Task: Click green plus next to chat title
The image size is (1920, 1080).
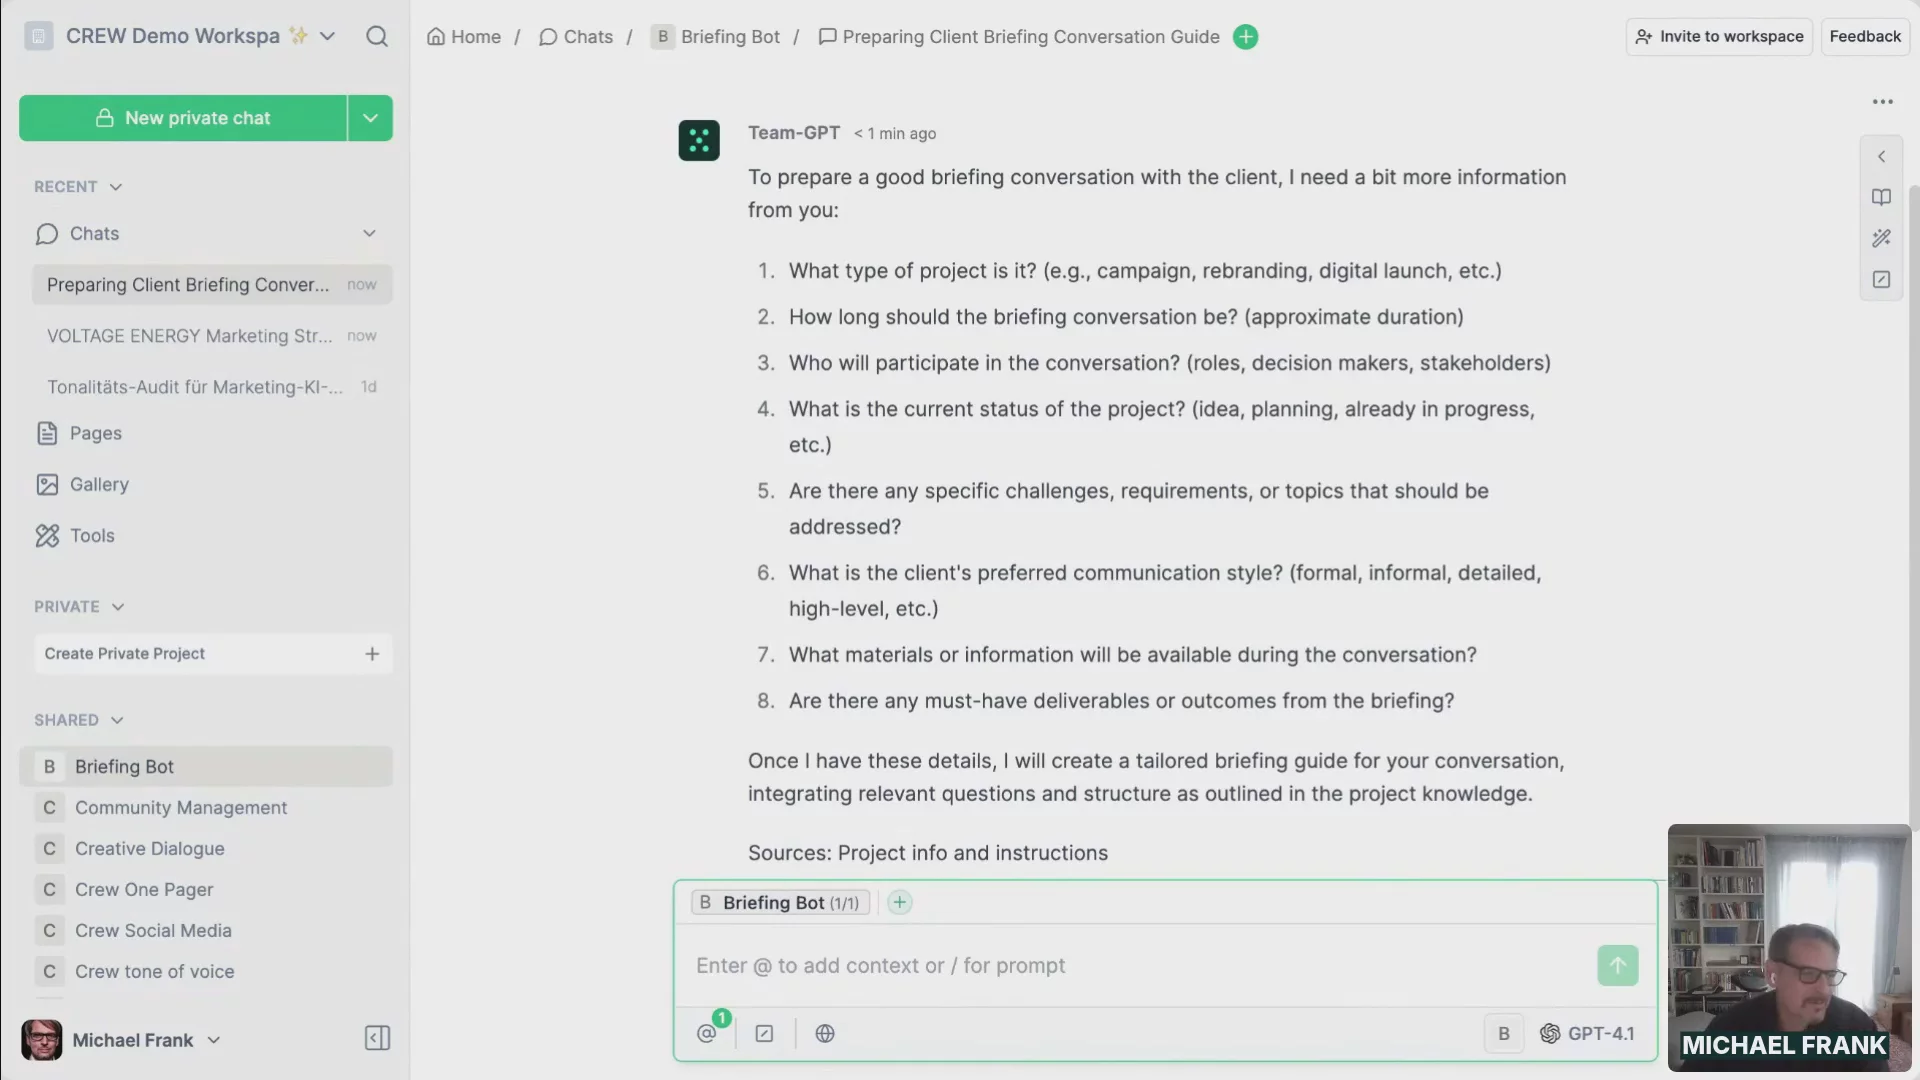Action: point(1245,37)
